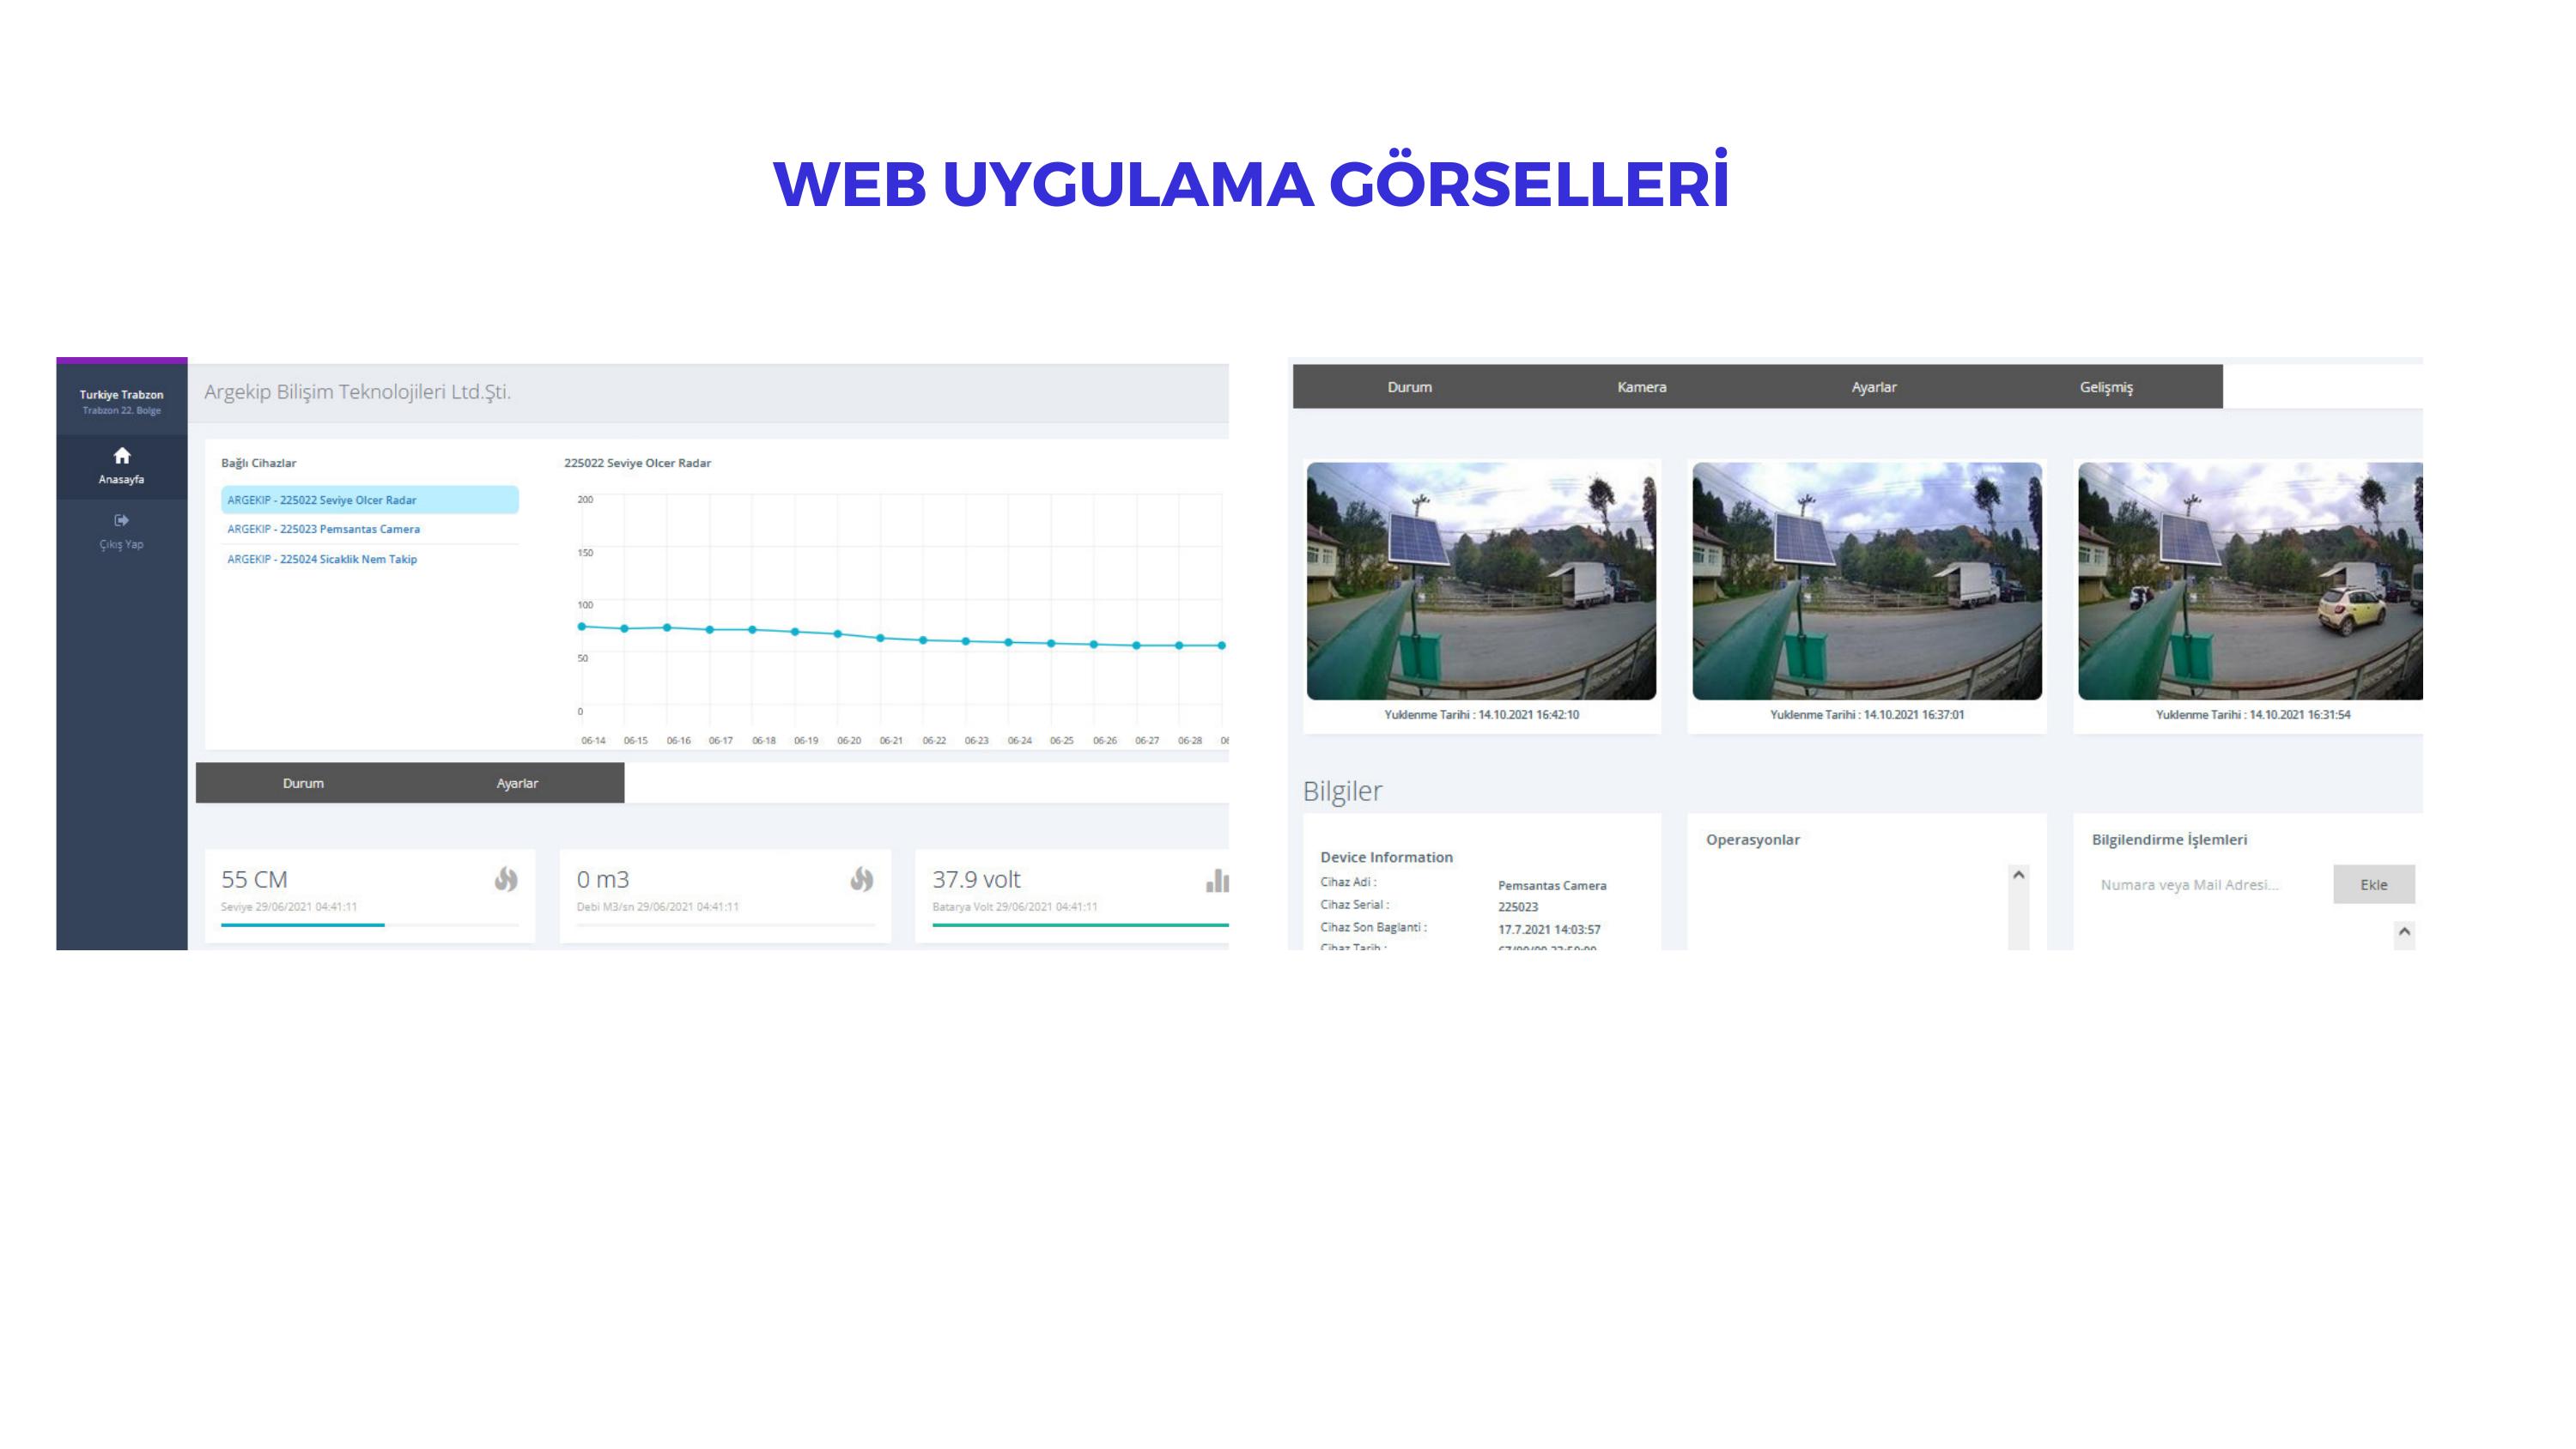Switch to the Kamera tab
The width and height of the screenshot is (2576, 1449).
coord(1642,387)
